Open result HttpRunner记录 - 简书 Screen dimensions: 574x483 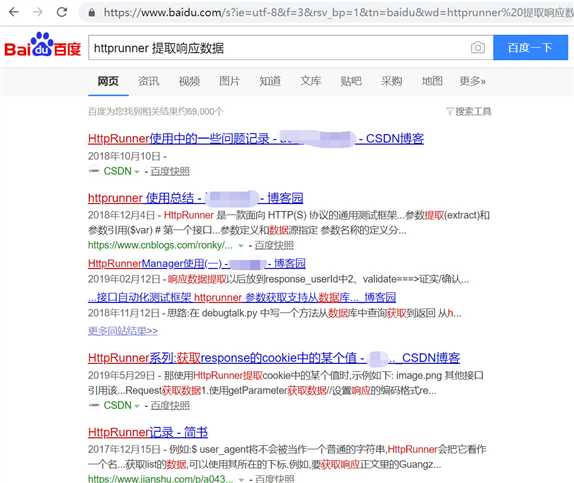pos(148,432)
